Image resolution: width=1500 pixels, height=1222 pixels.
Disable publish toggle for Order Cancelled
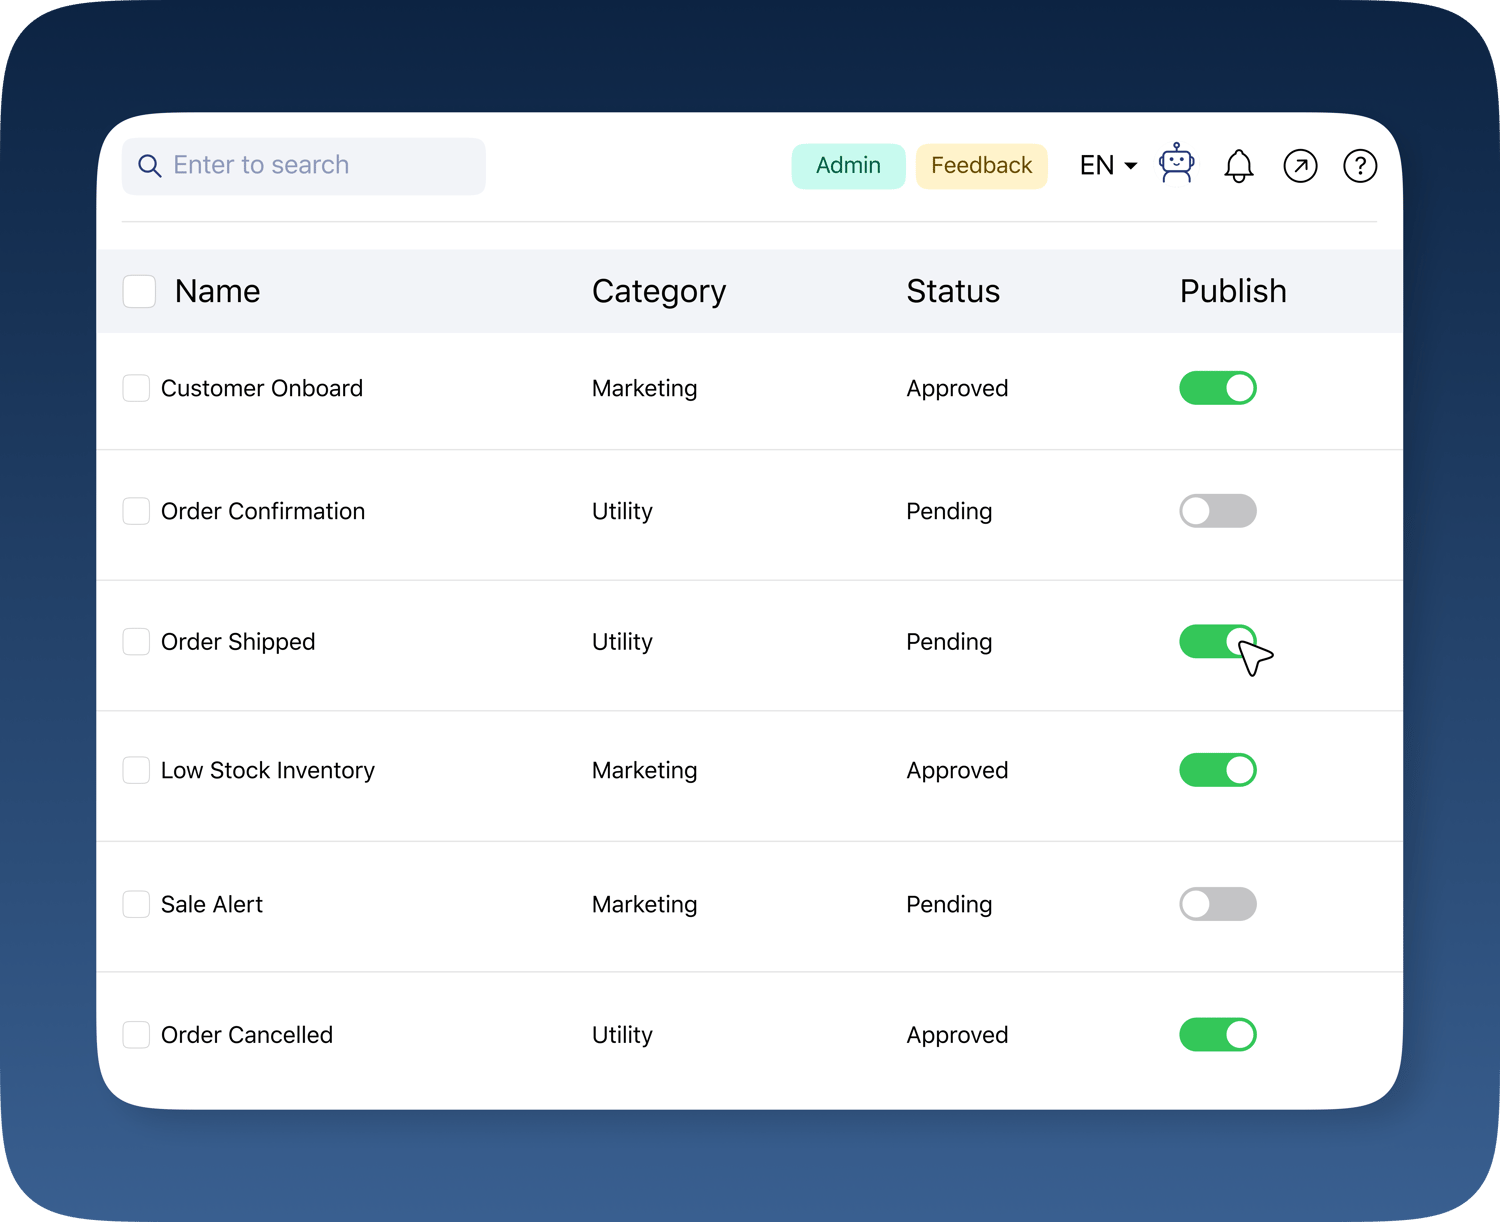click(x=1217, y=1035)
